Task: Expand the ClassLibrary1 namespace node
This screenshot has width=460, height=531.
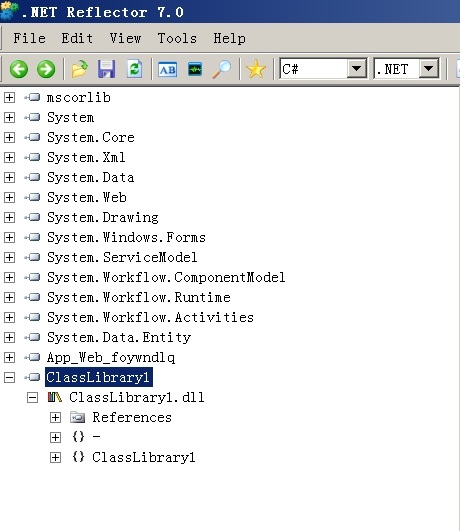Action: 55,458
